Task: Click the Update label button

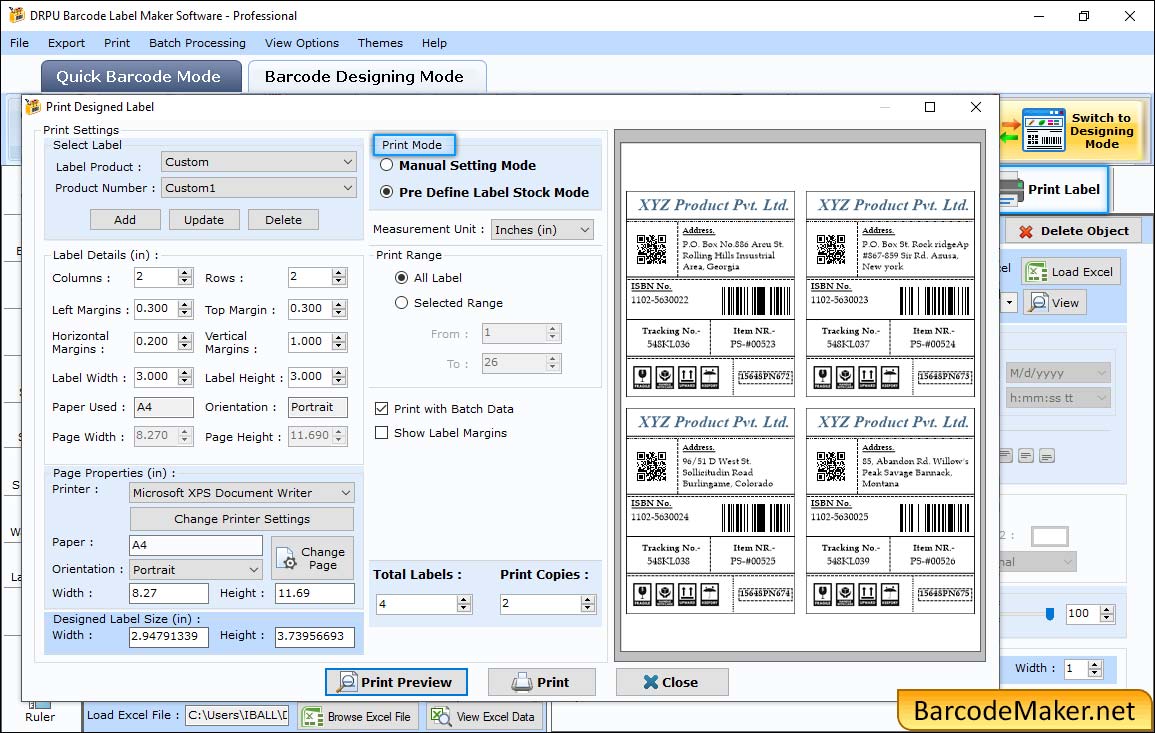Action: (x=204, y=220)
